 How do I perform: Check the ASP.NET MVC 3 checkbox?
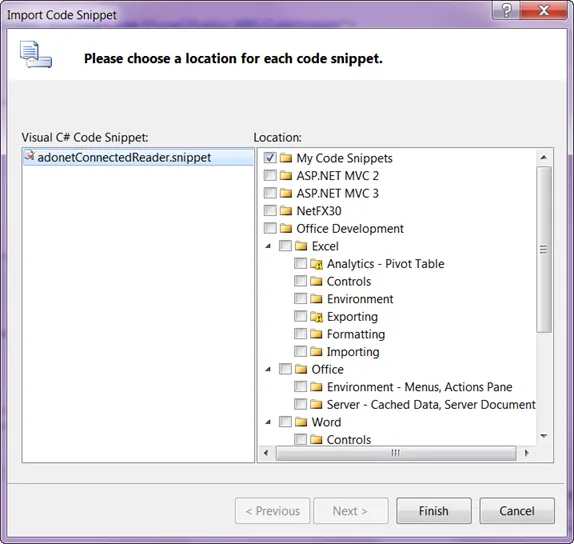(270, 193)
